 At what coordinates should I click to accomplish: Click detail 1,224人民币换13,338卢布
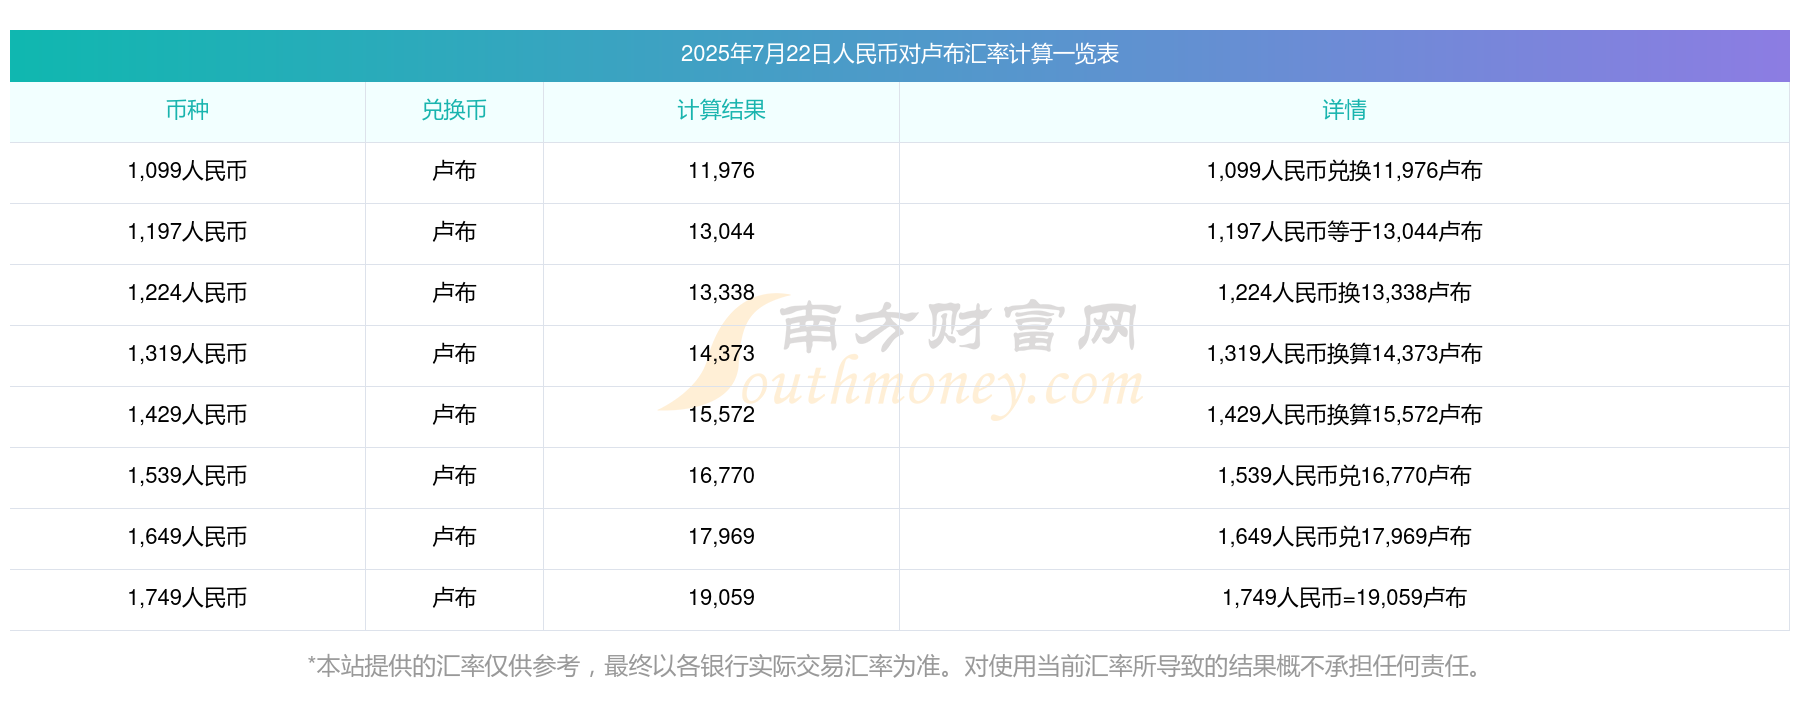[x=1344, y=293]
